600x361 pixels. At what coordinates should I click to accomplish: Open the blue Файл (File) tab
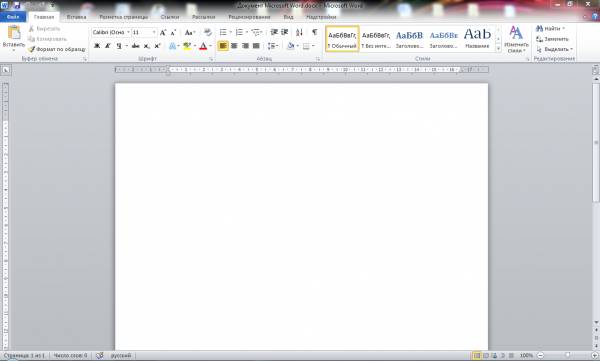pyautogui.click(x=13, y=17)
